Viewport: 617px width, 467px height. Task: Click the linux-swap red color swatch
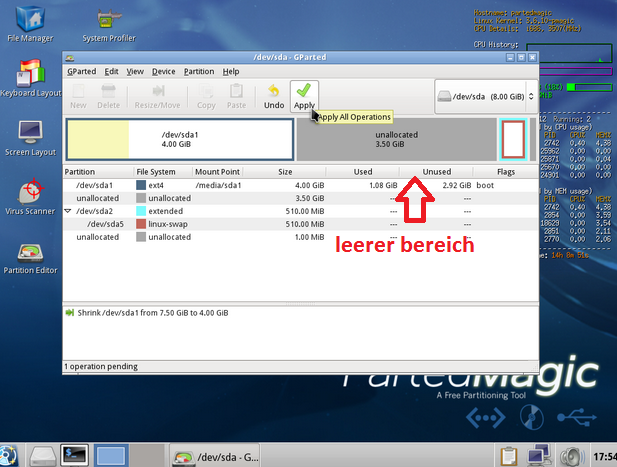click(141, 224)
